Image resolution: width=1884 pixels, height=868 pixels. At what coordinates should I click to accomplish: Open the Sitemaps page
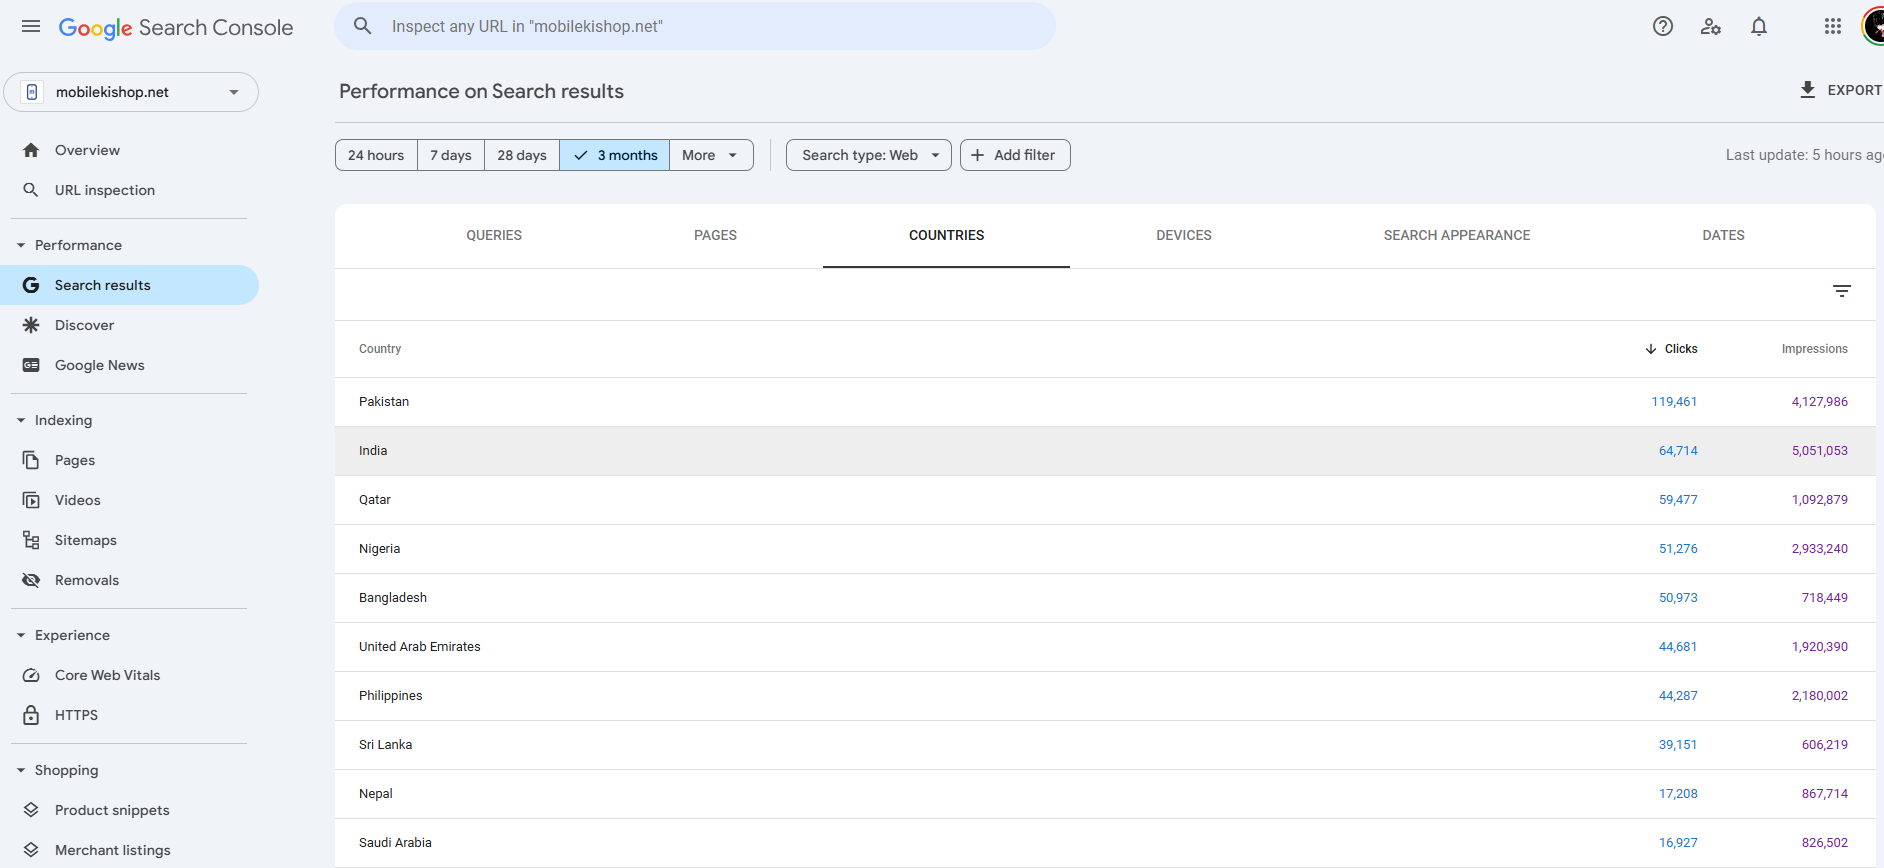click(85, 540)
